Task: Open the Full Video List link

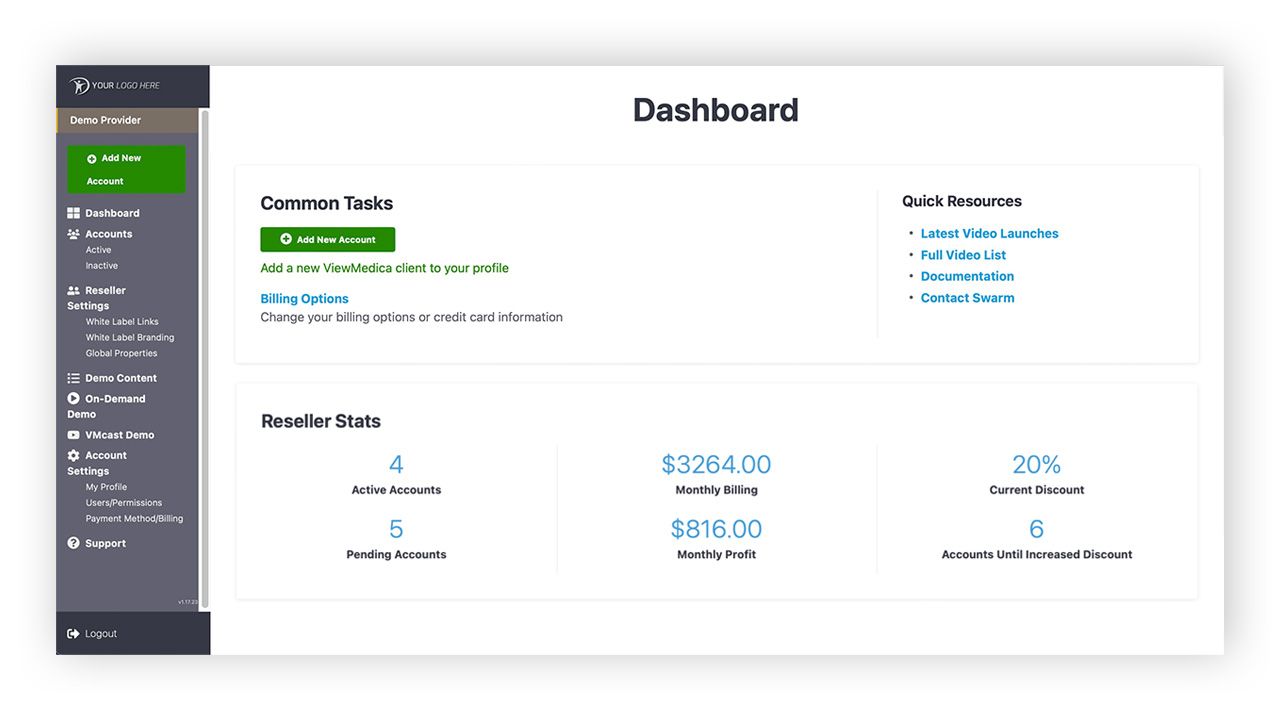Action: click(963, 255)
